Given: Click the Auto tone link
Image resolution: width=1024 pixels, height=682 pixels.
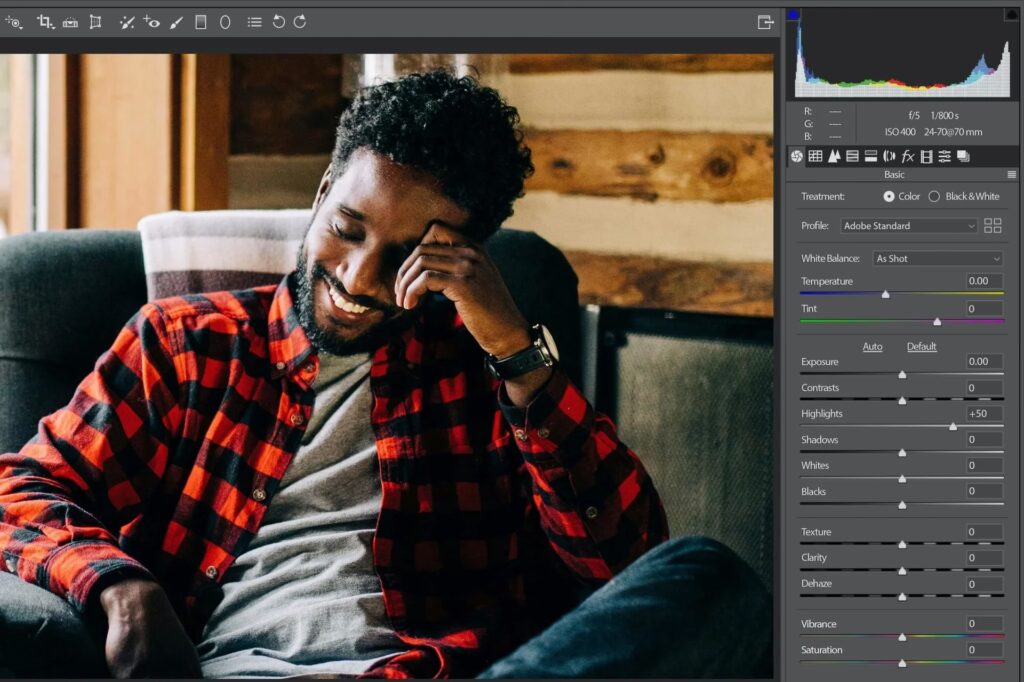Looking at the screenshot, I should coord(872,347).
